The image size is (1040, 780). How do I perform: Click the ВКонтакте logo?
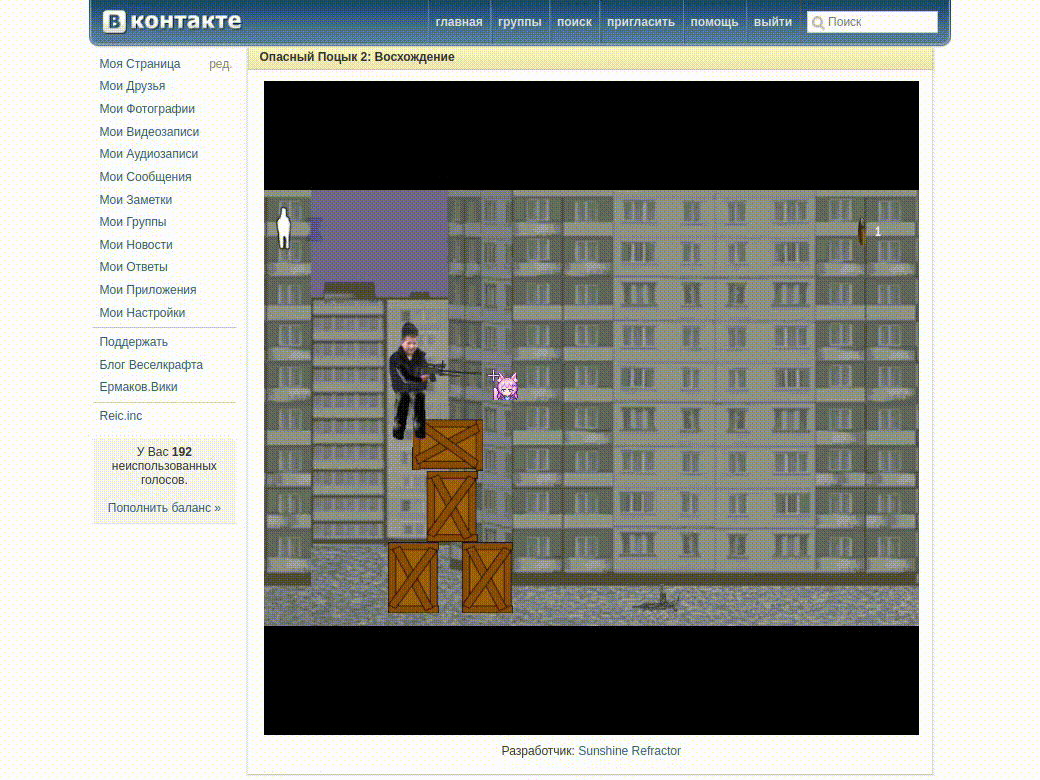tap(172, 21)
